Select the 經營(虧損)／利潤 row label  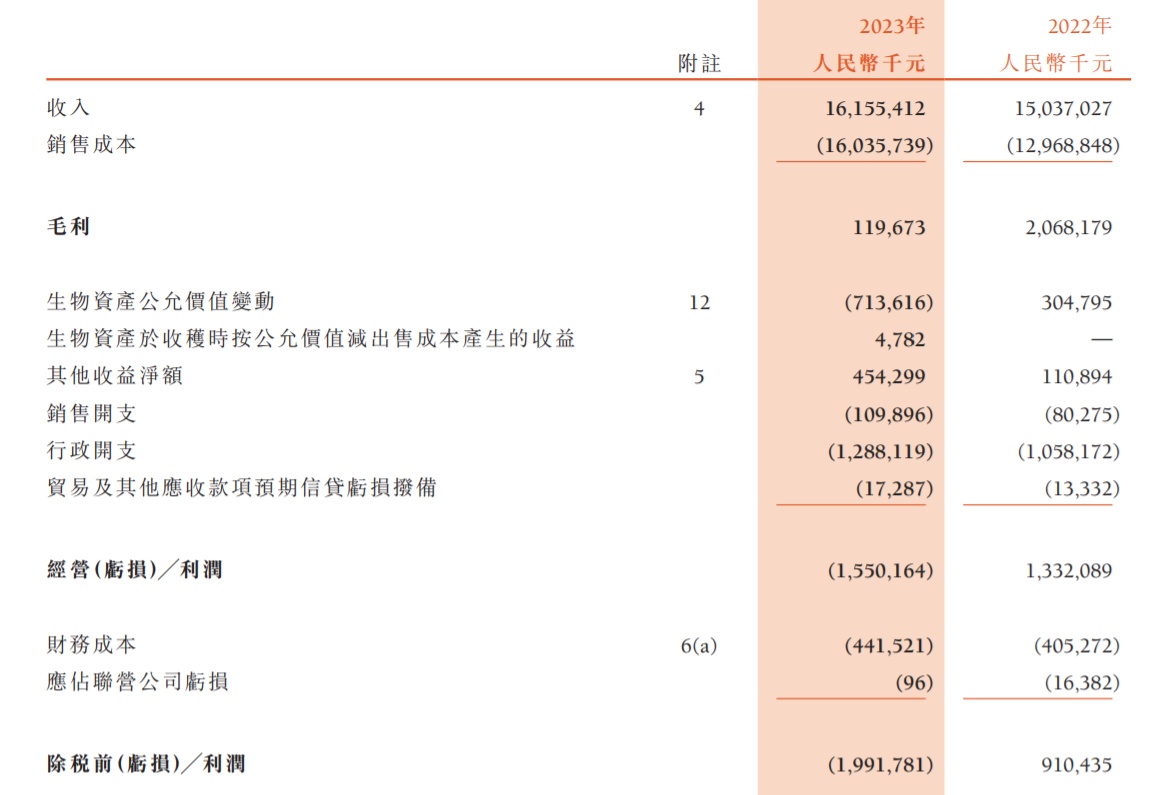tap(134, 570)
